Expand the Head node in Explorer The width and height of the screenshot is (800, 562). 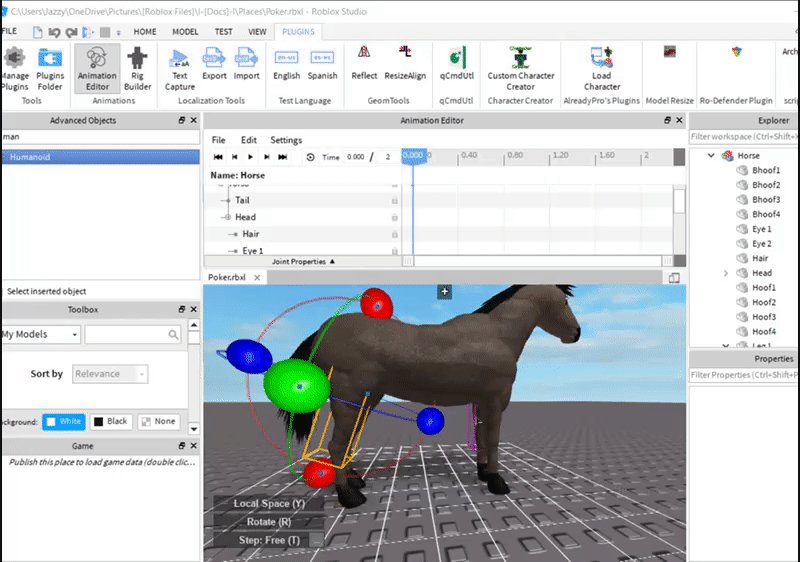726,273
